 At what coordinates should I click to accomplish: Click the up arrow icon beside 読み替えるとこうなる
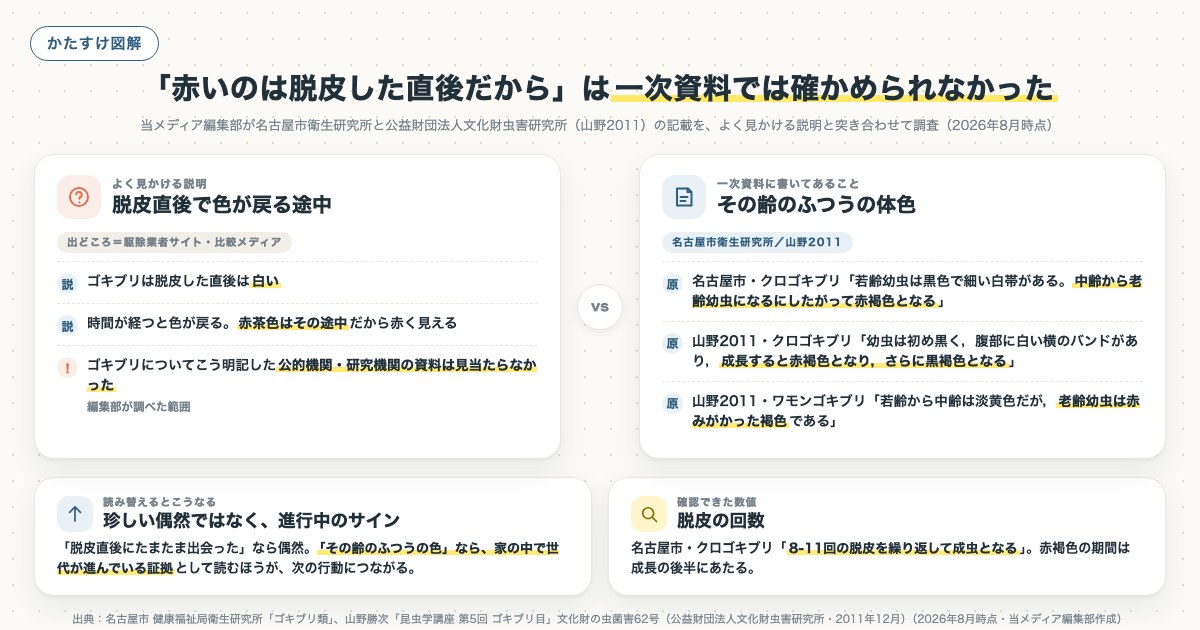[x=75, y=514]
